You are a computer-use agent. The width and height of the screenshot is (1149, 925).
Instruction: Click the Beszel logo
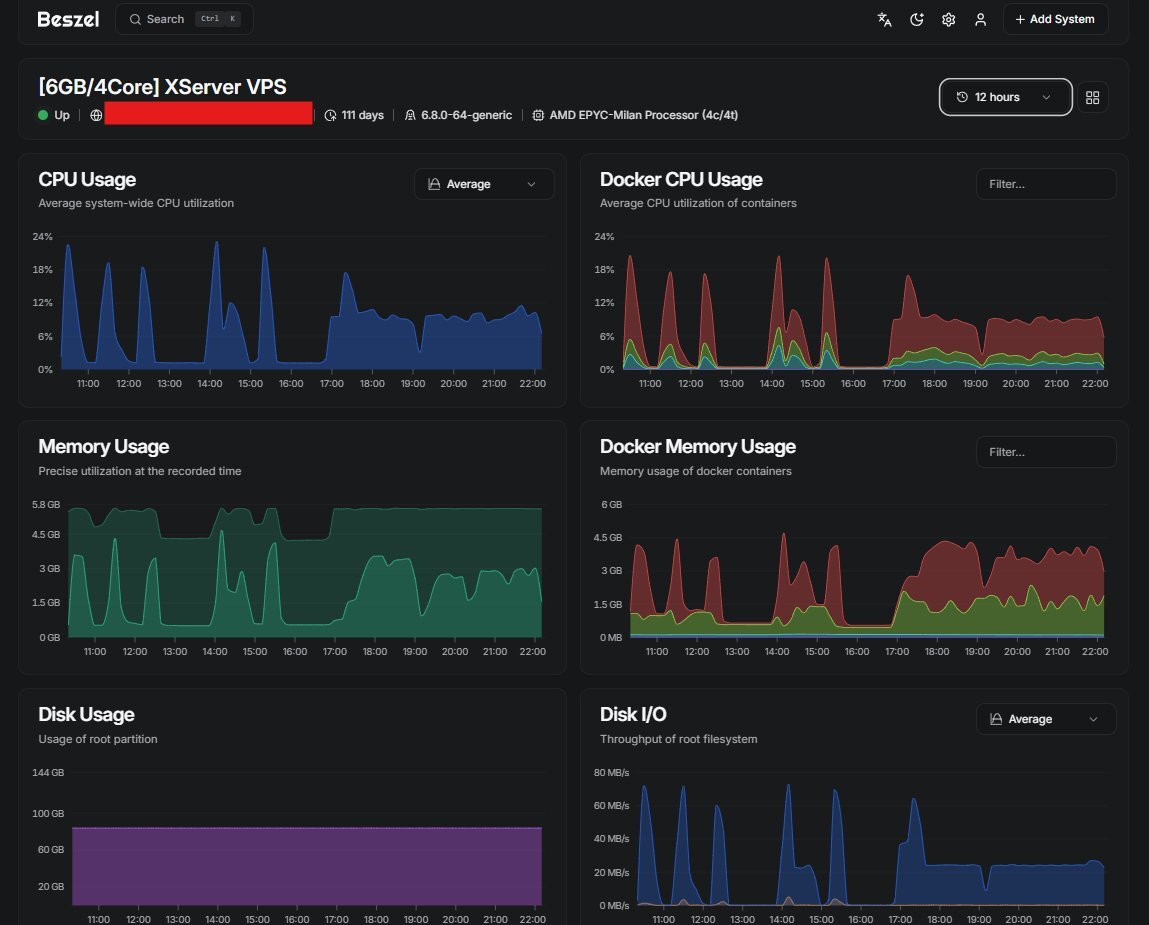pos(68,19)
